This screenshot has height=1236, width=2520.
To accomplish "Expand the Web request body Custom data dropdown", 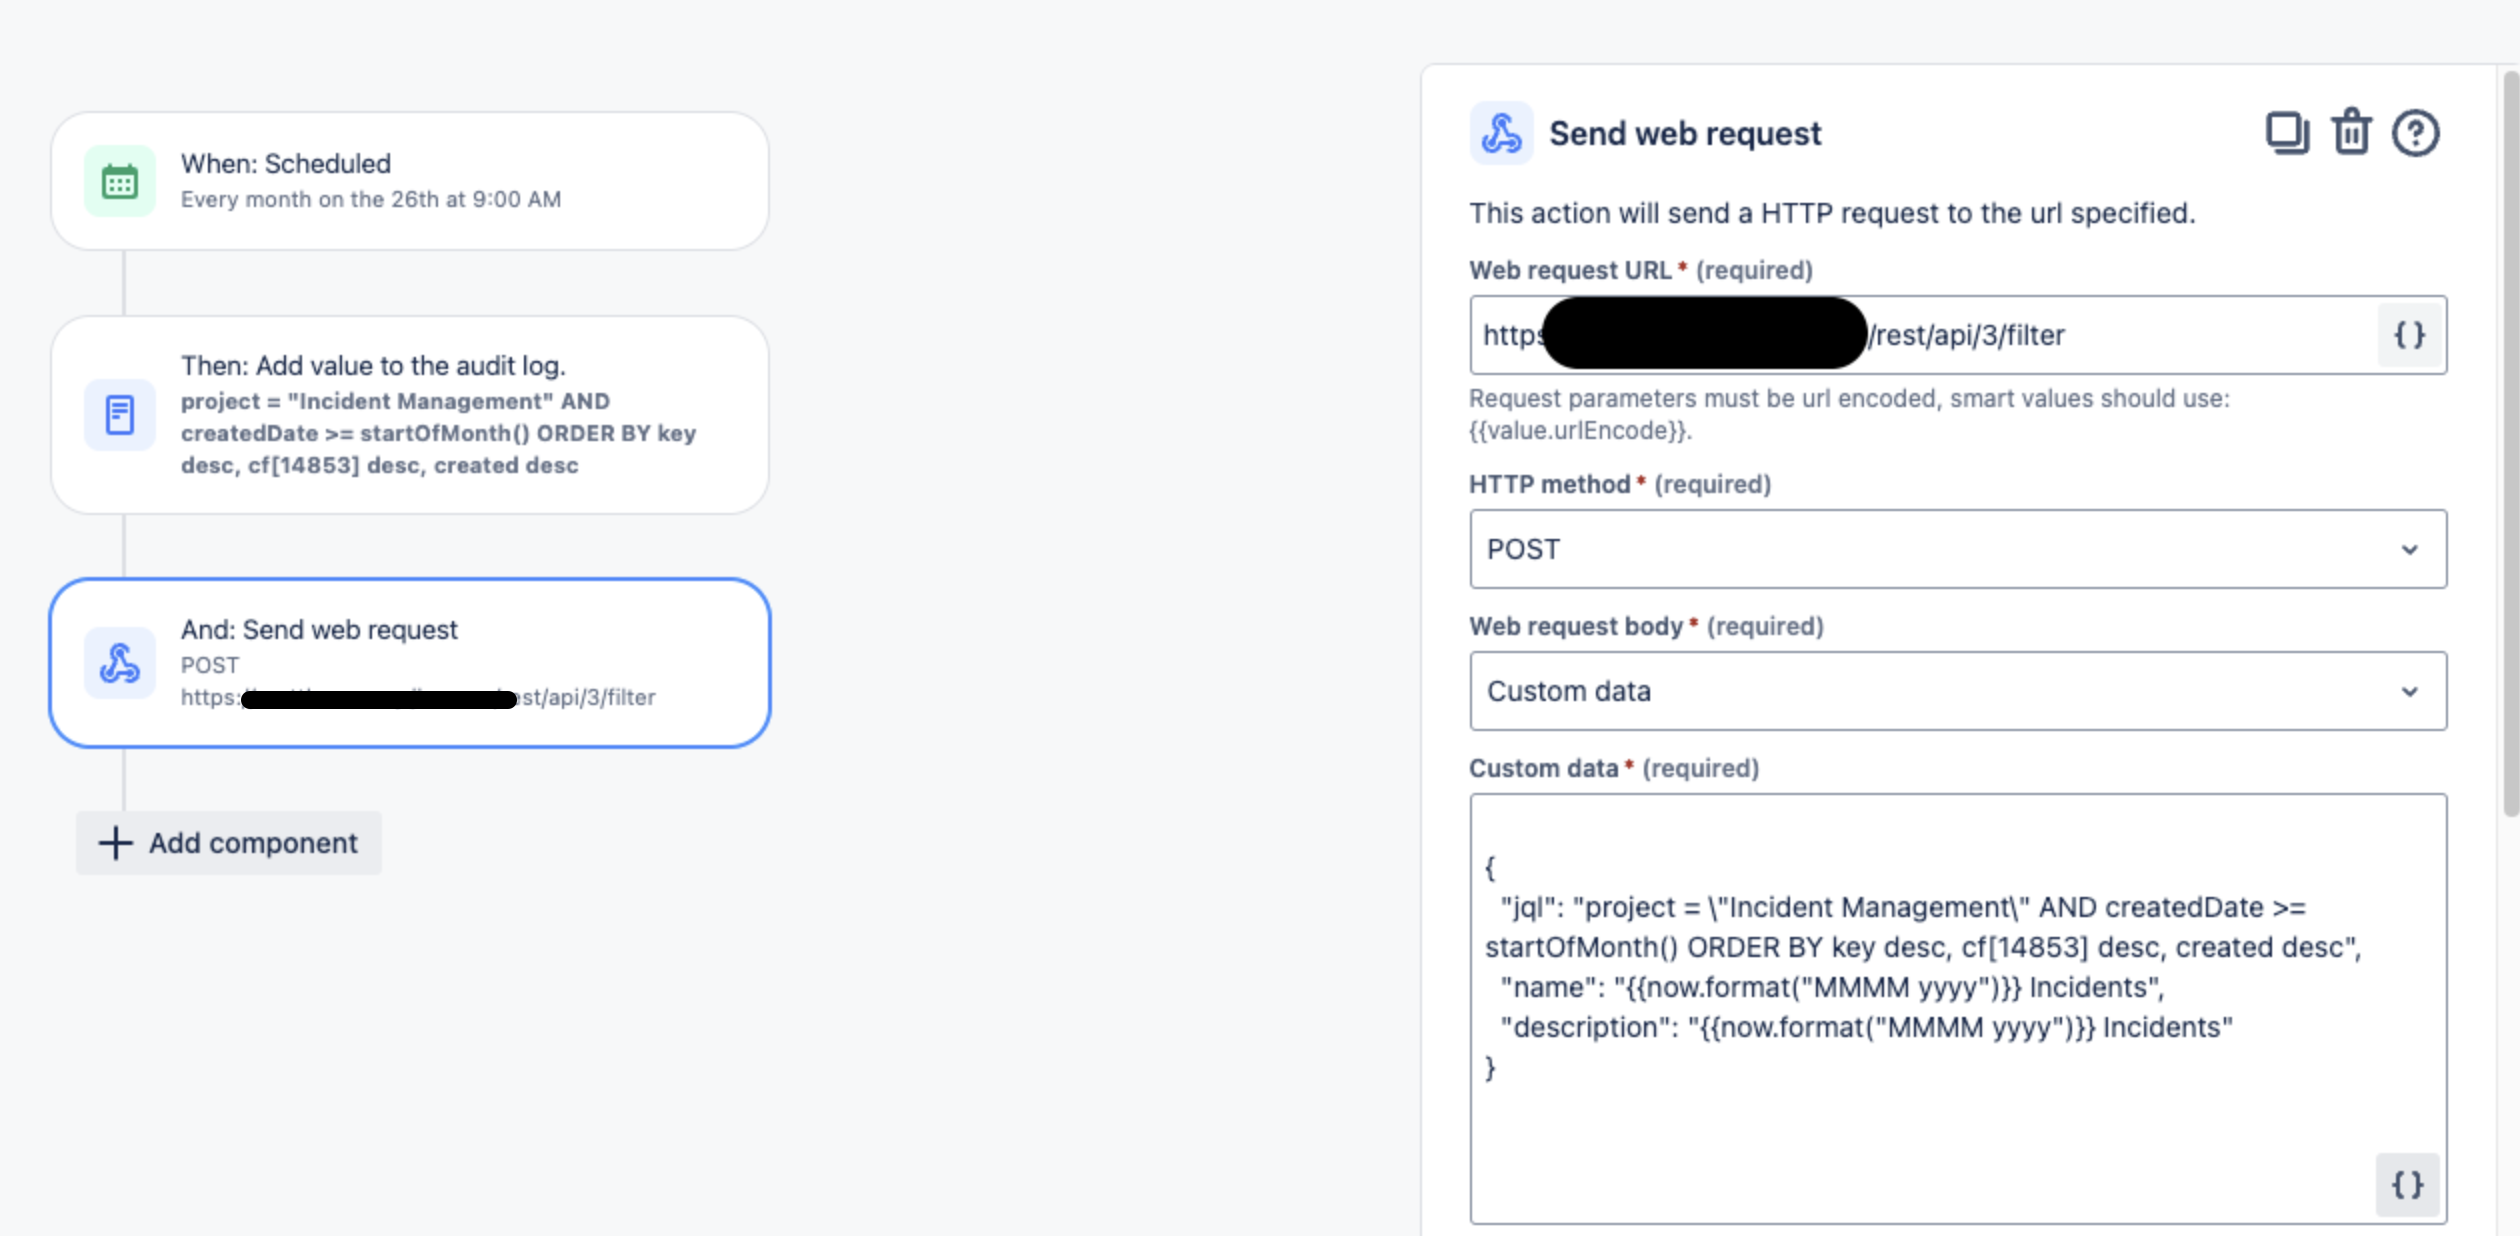I will click(x=1958, y=691).
